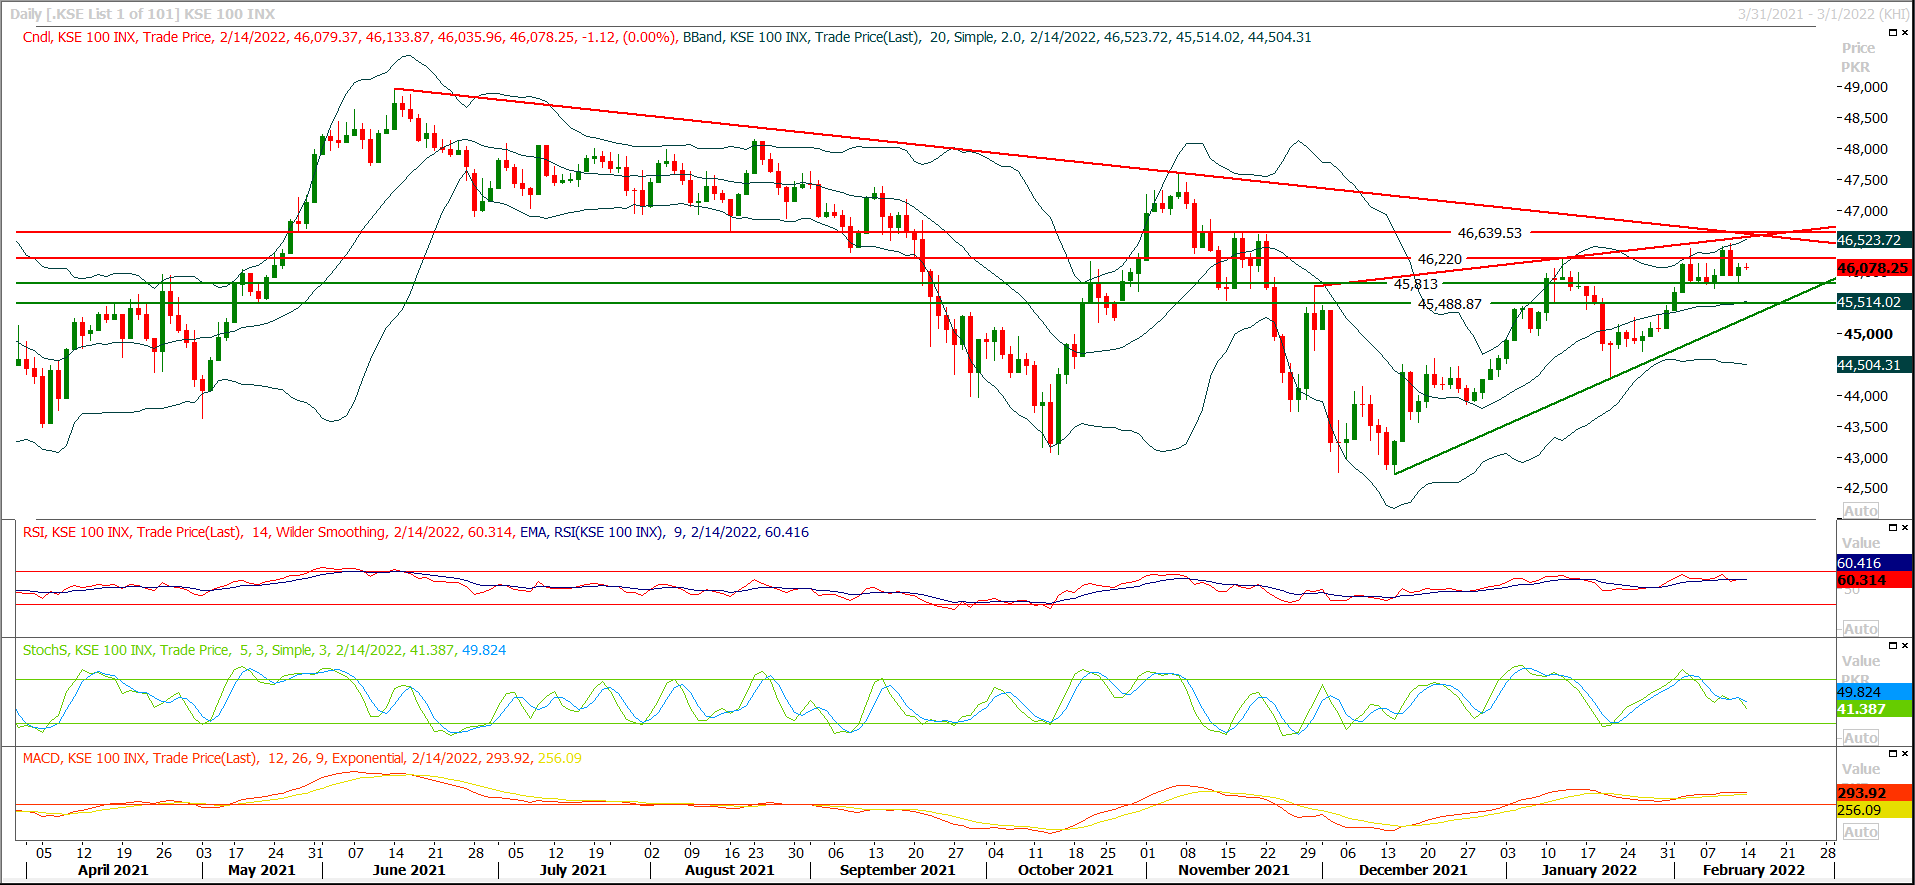The image size is (1915, 885).
Task: Select the StochS KSE 100 INX legend
Action: tap(264, 650)
